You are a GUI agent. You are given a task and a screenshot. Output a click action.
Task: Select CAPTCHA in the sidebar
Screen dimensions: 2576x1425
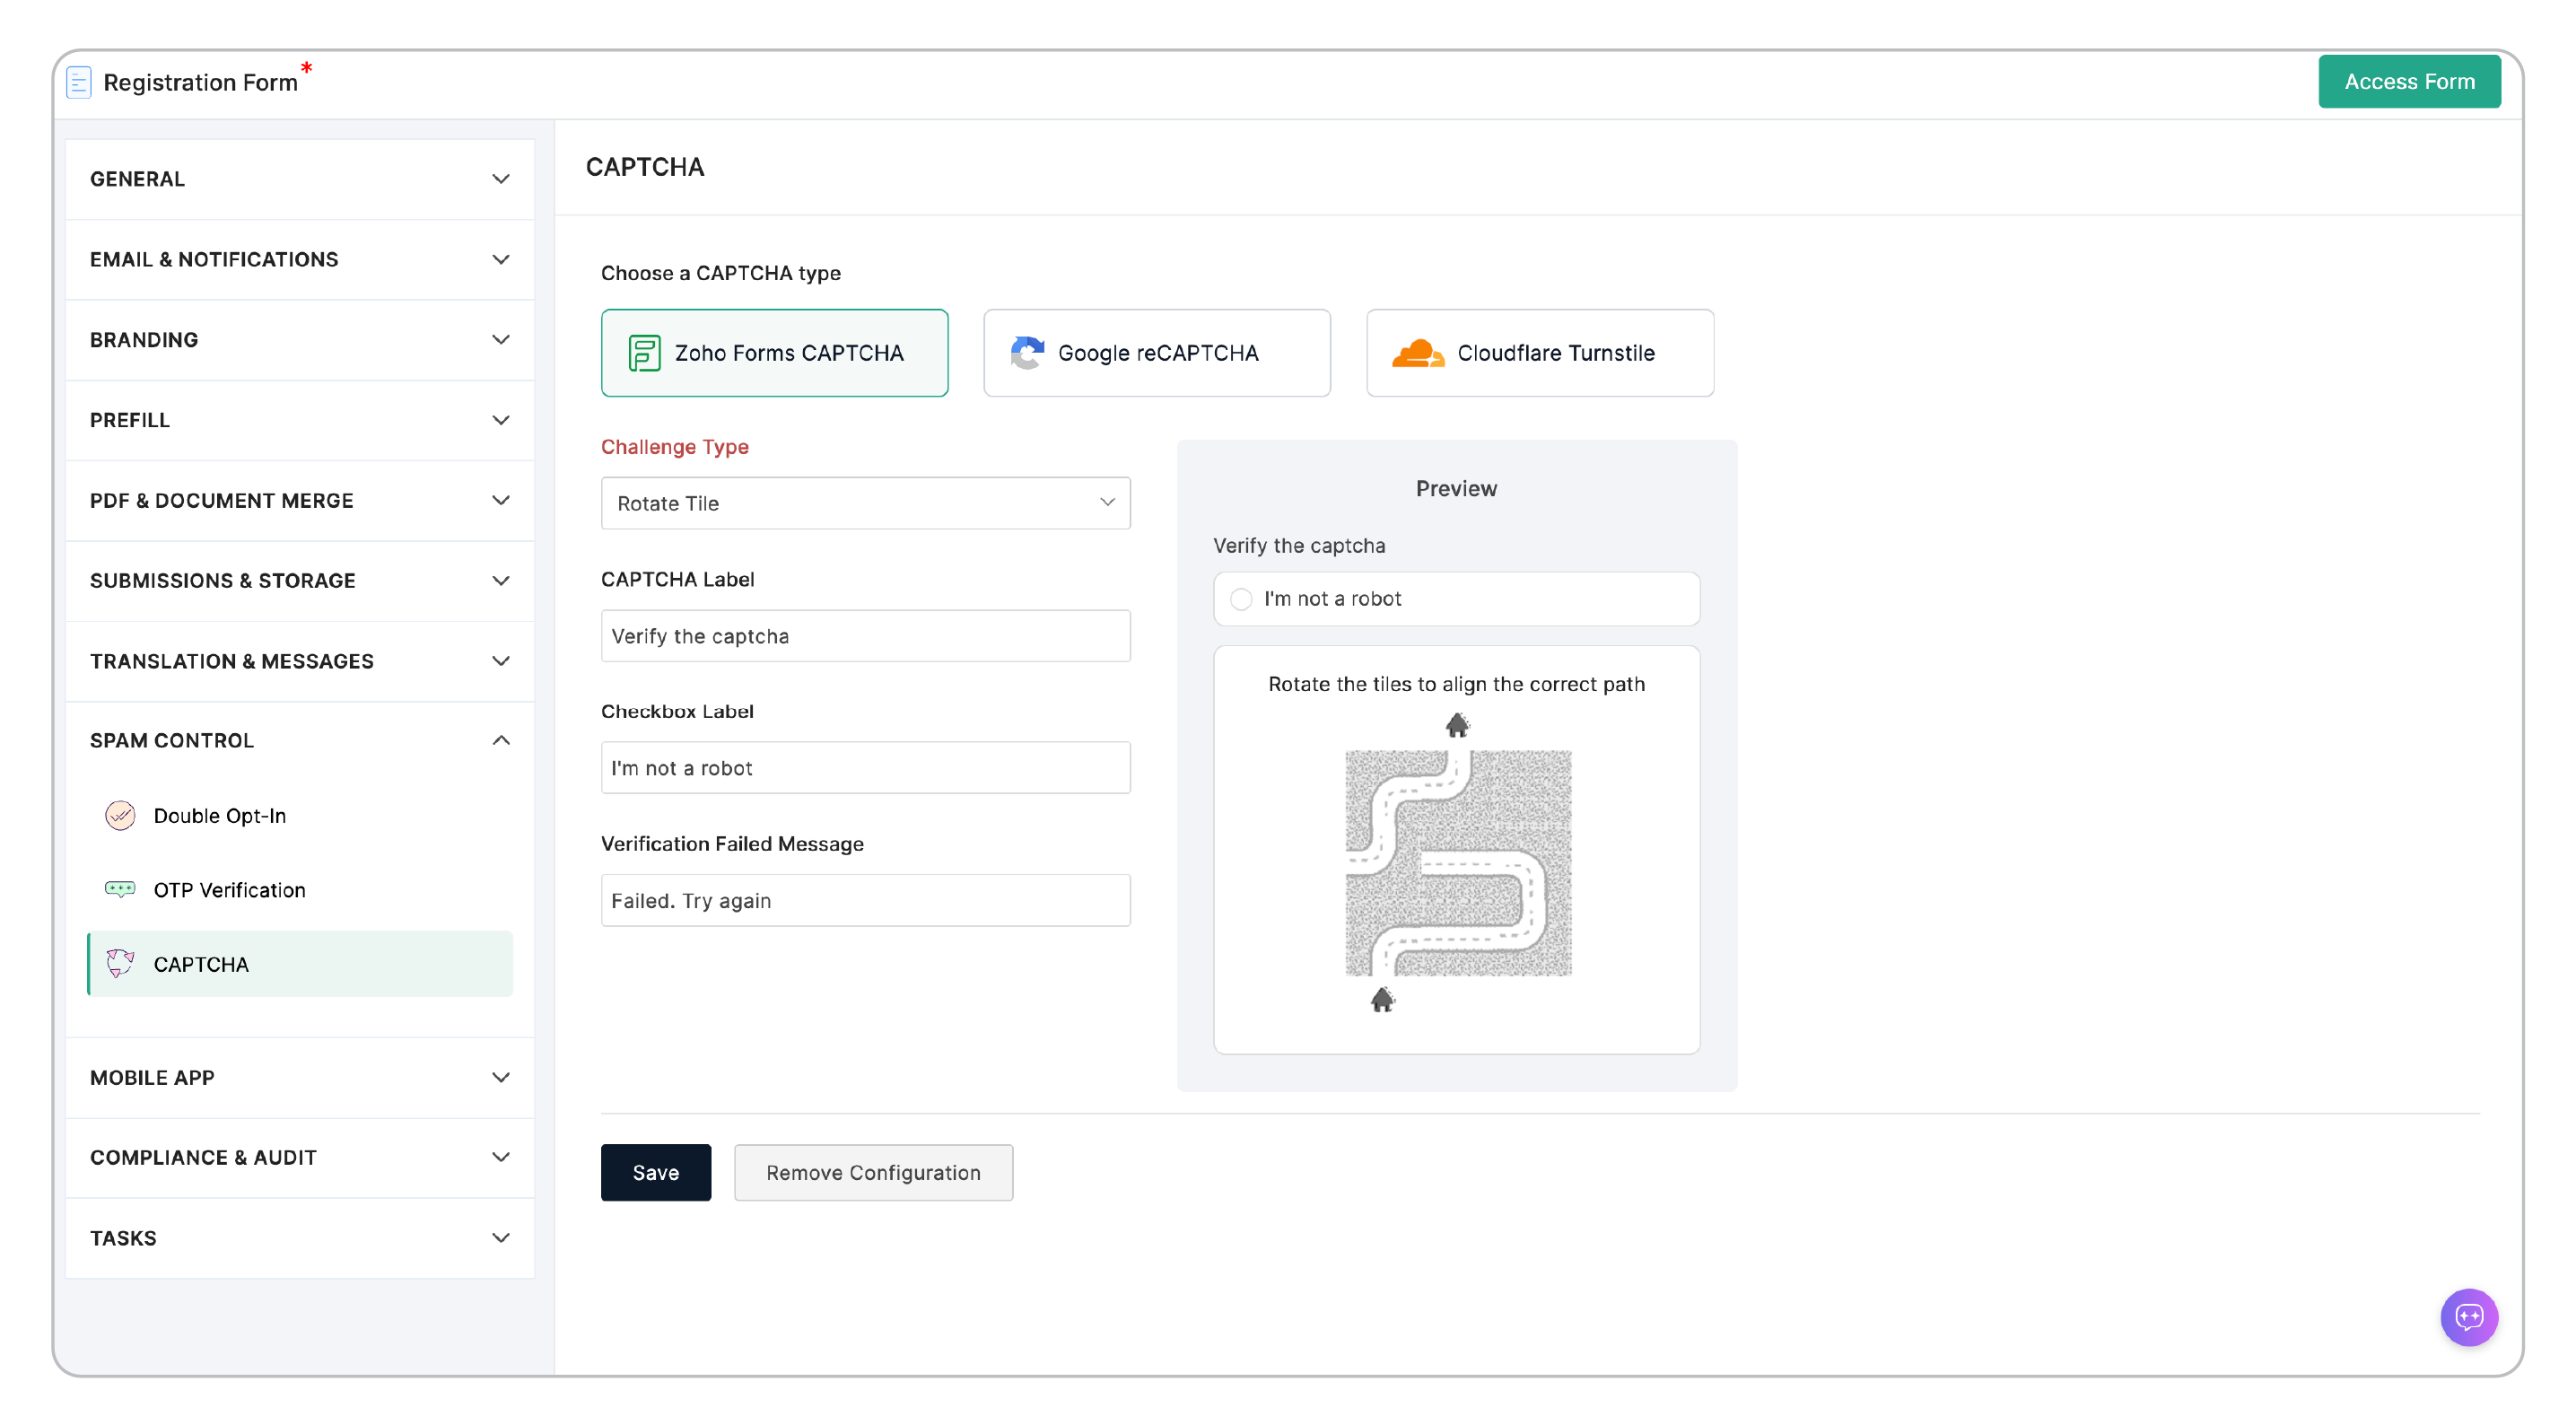(x=300, y=964)
